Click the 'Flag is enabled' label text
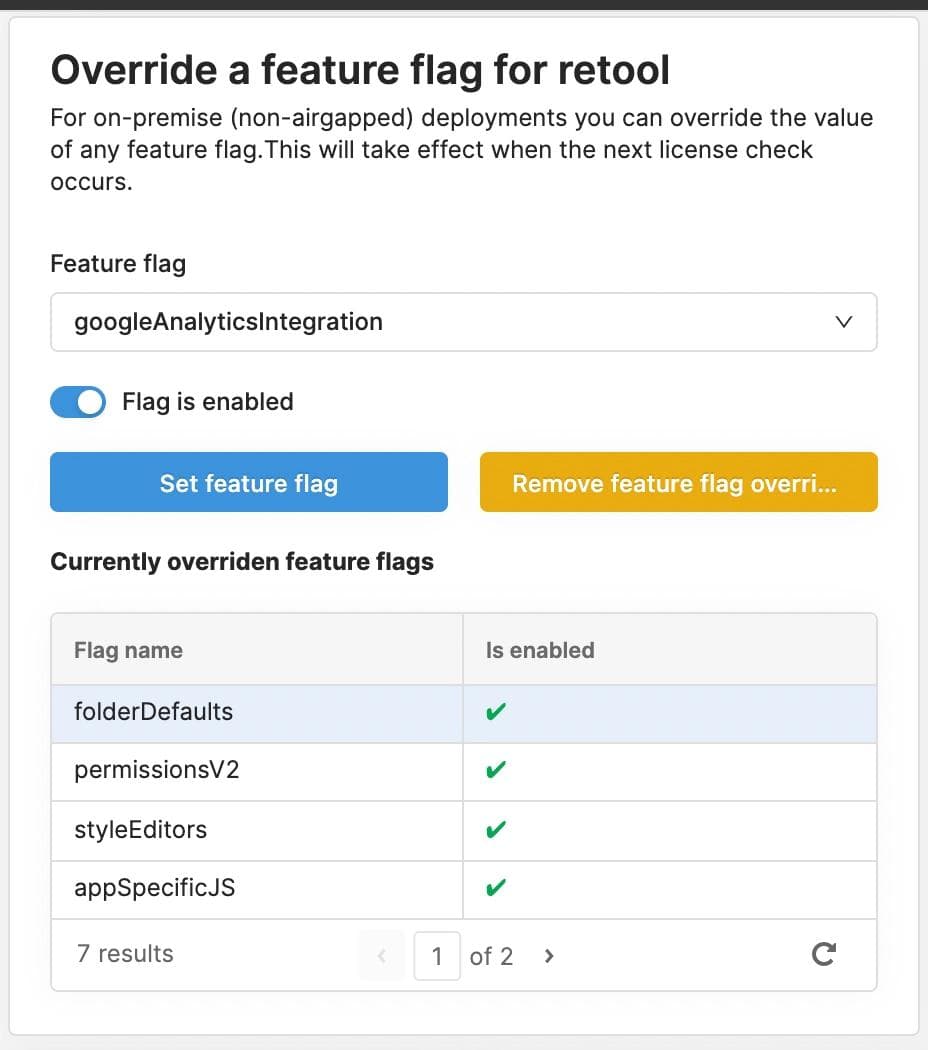The height and width of the screenshot is (1050, 928). 208,402
